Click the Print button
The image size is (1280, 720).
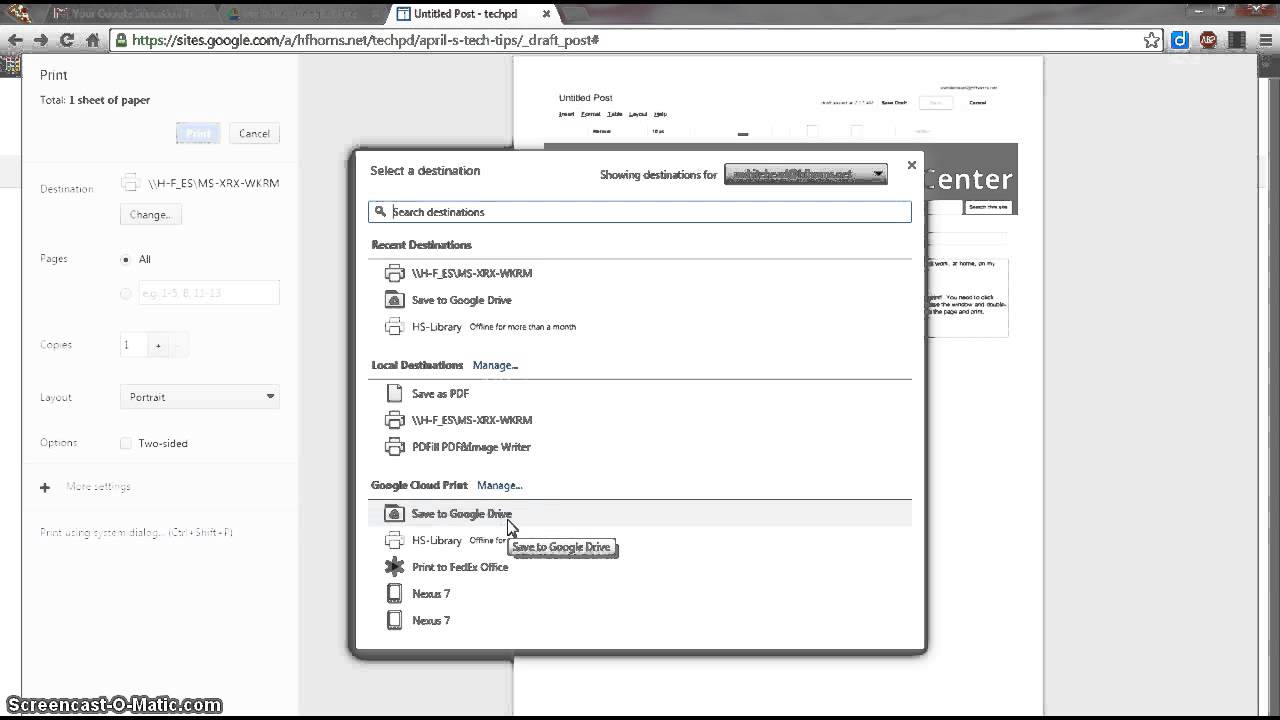(198, 133)
